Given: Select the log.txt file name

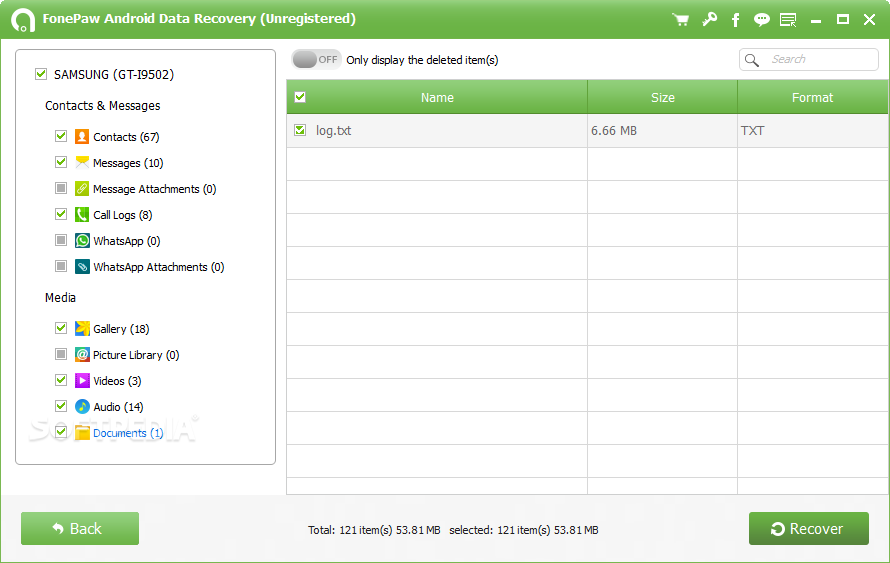Looking at the screenshot, I should coord(333,131).
